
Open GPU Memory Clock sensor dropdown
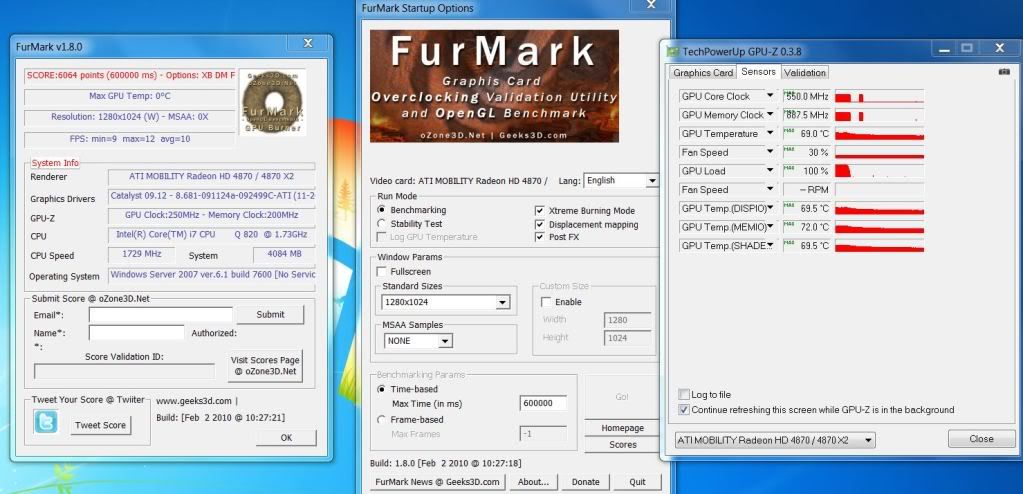[x=771, y=115]
